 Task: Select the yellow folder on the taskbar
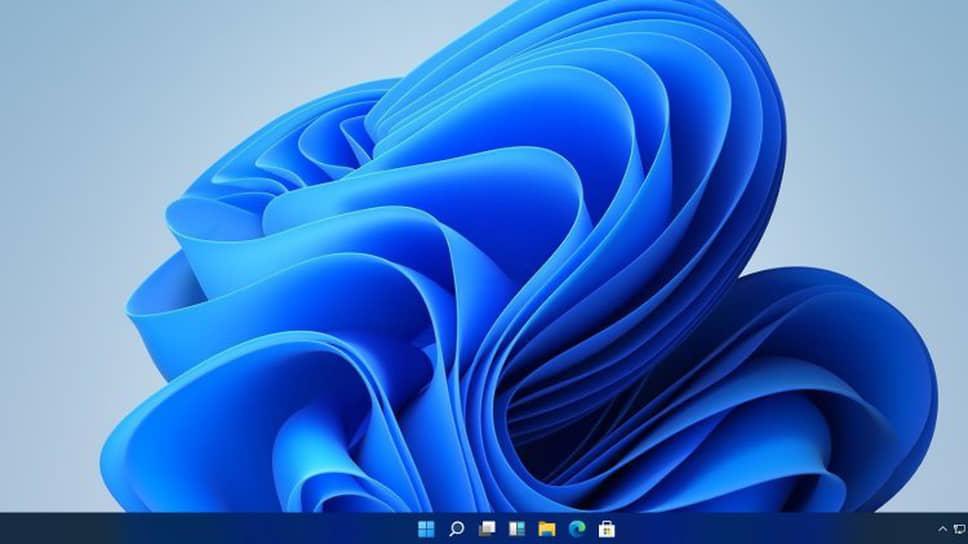(546, 528)
